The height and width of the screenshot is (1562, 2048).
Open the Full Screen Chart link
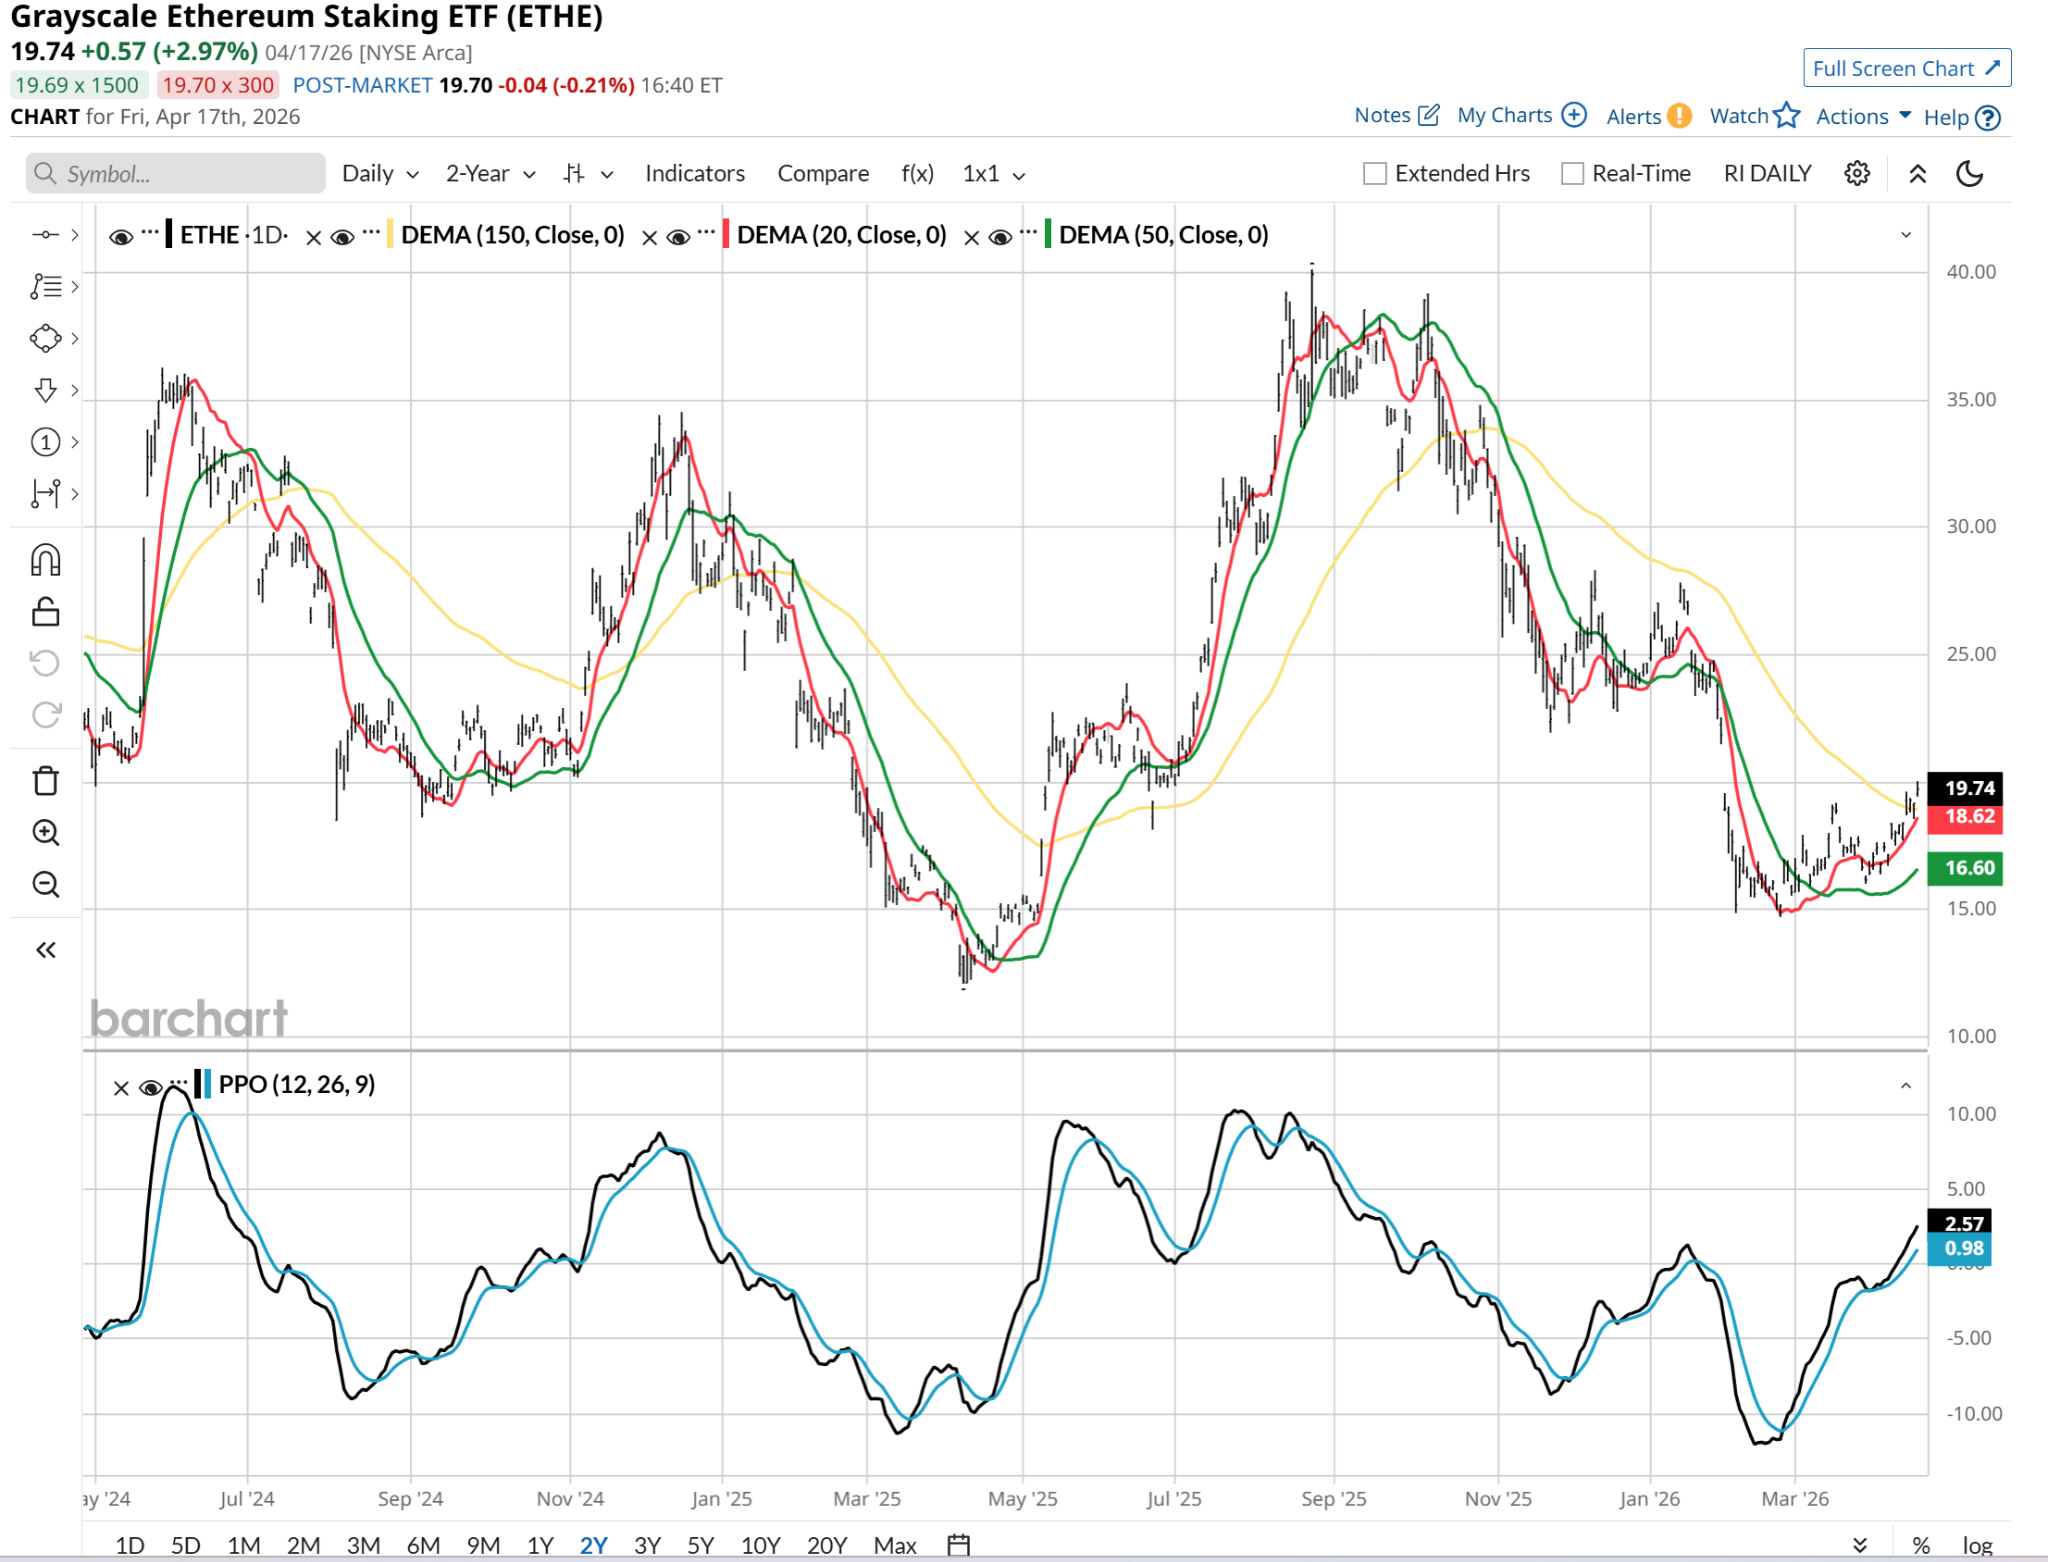tap(1906, 69)
